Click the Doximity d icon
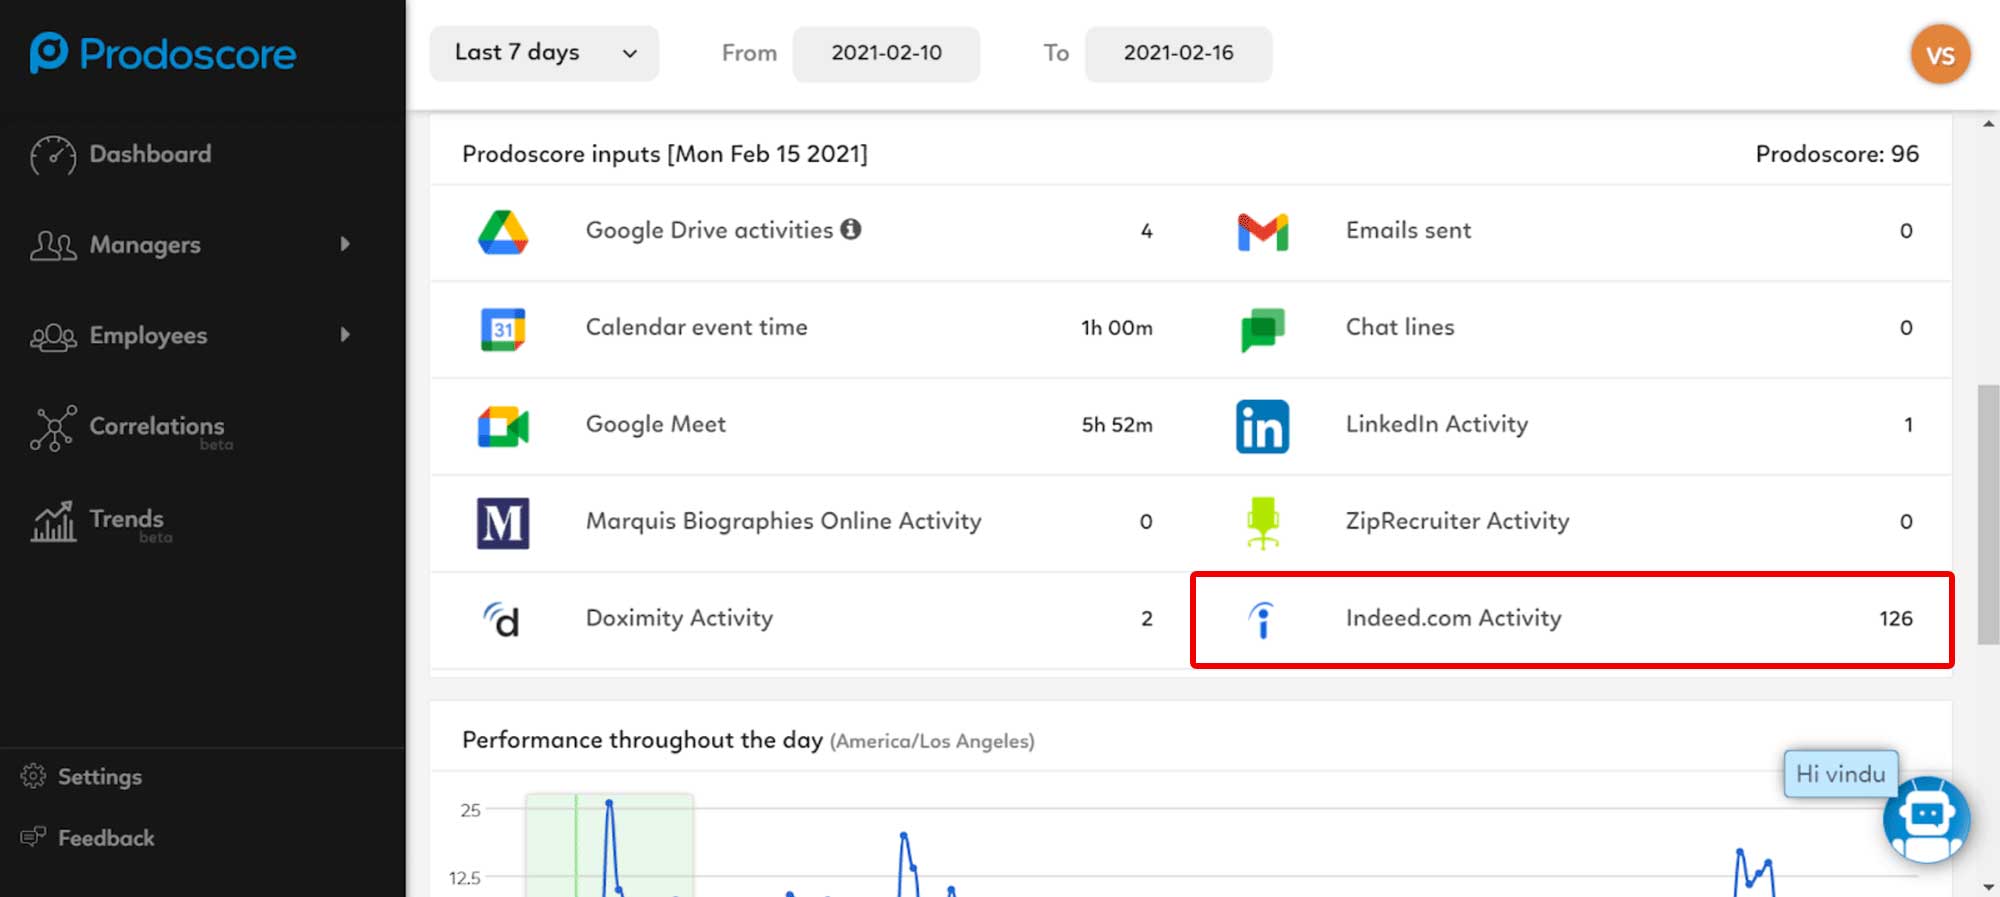This screenshot has width=2000, height=897. 501,620
